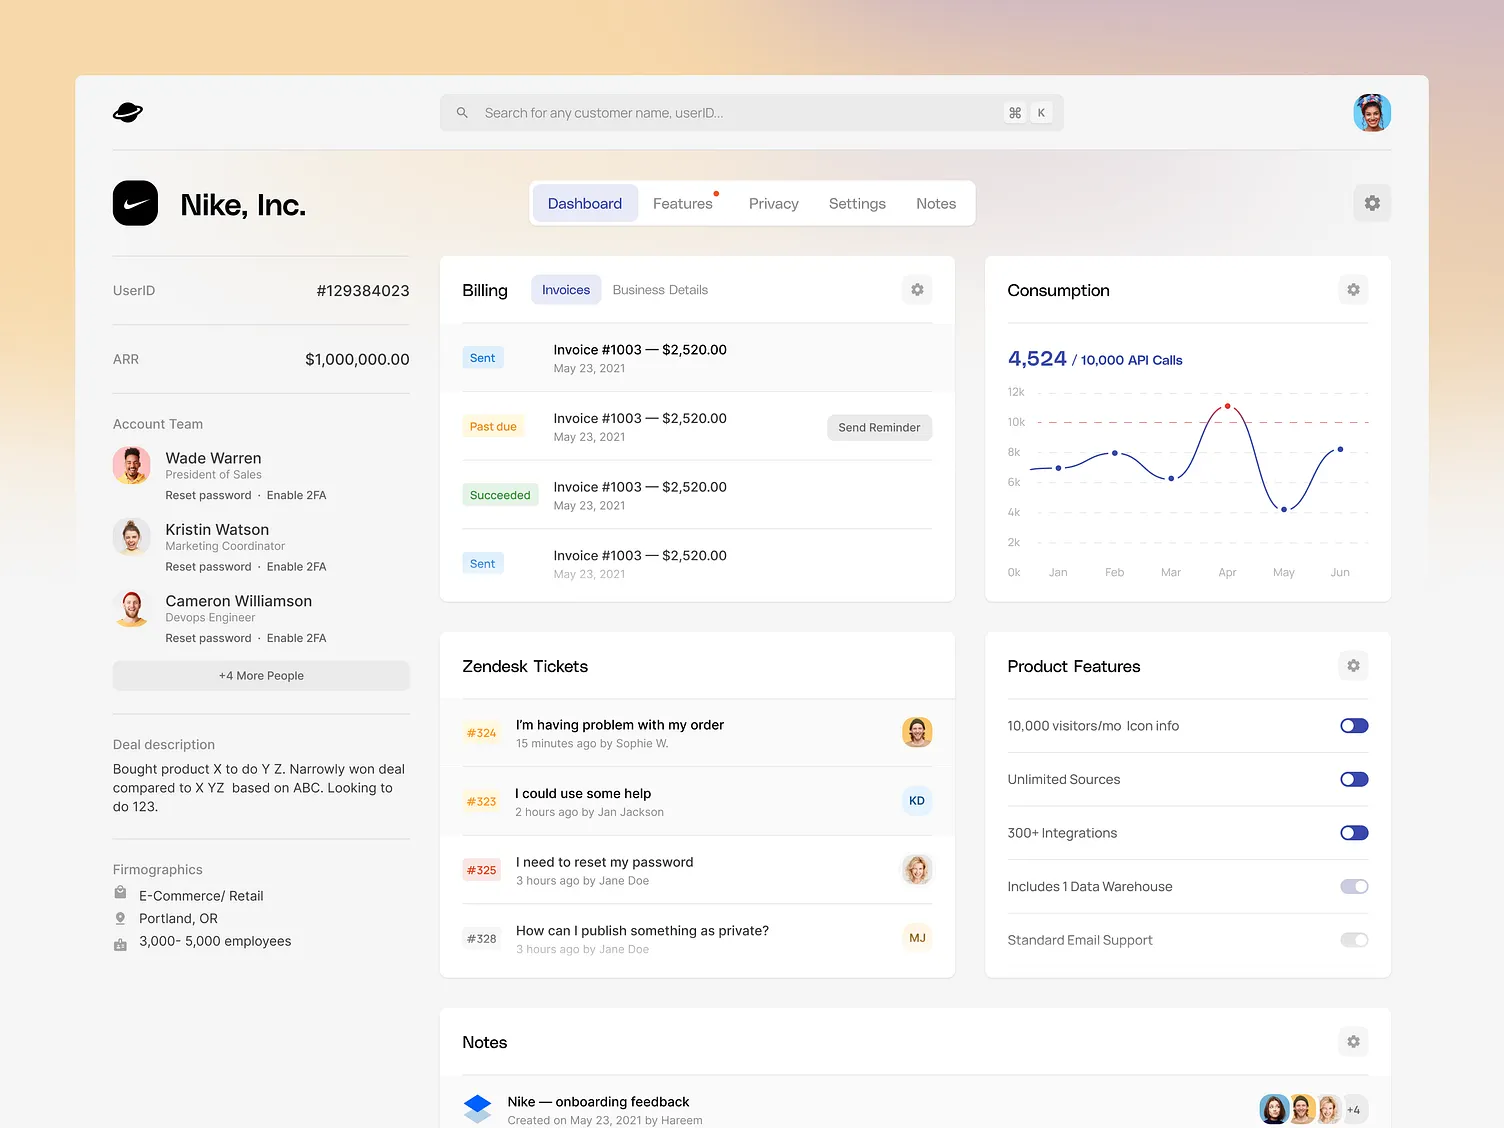The height and width of the screenshot is (1128, 1504).
Task: Reset password for Wade Warren
Action: point(208,496)
